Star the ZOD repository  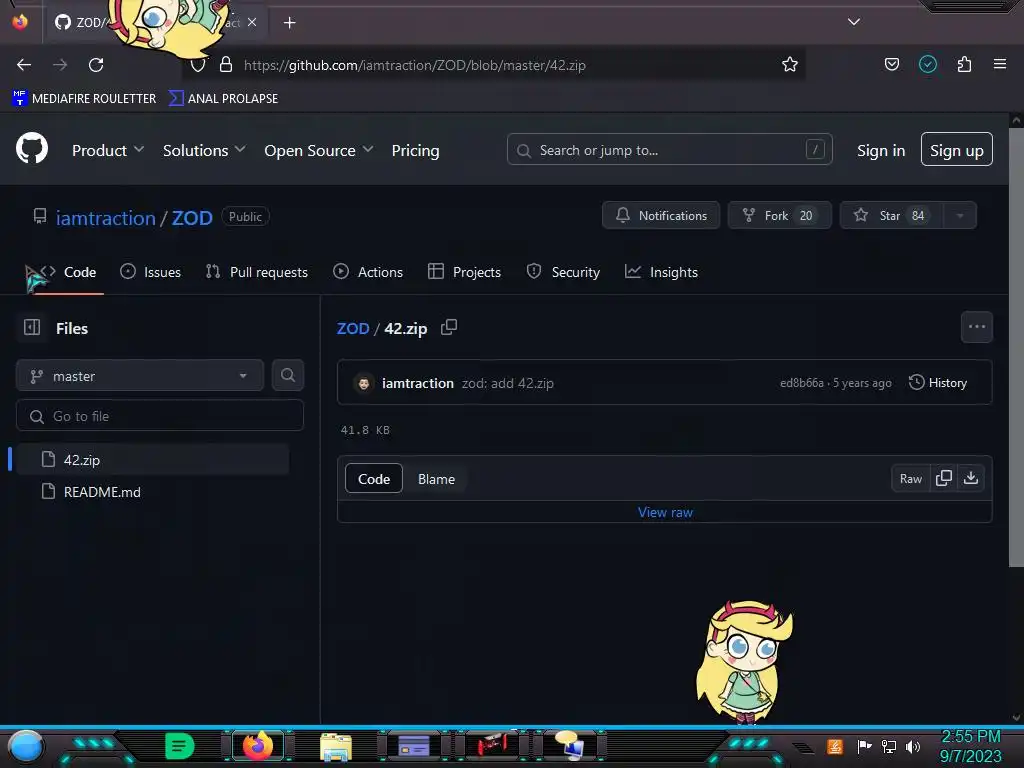tap(891, 216)
